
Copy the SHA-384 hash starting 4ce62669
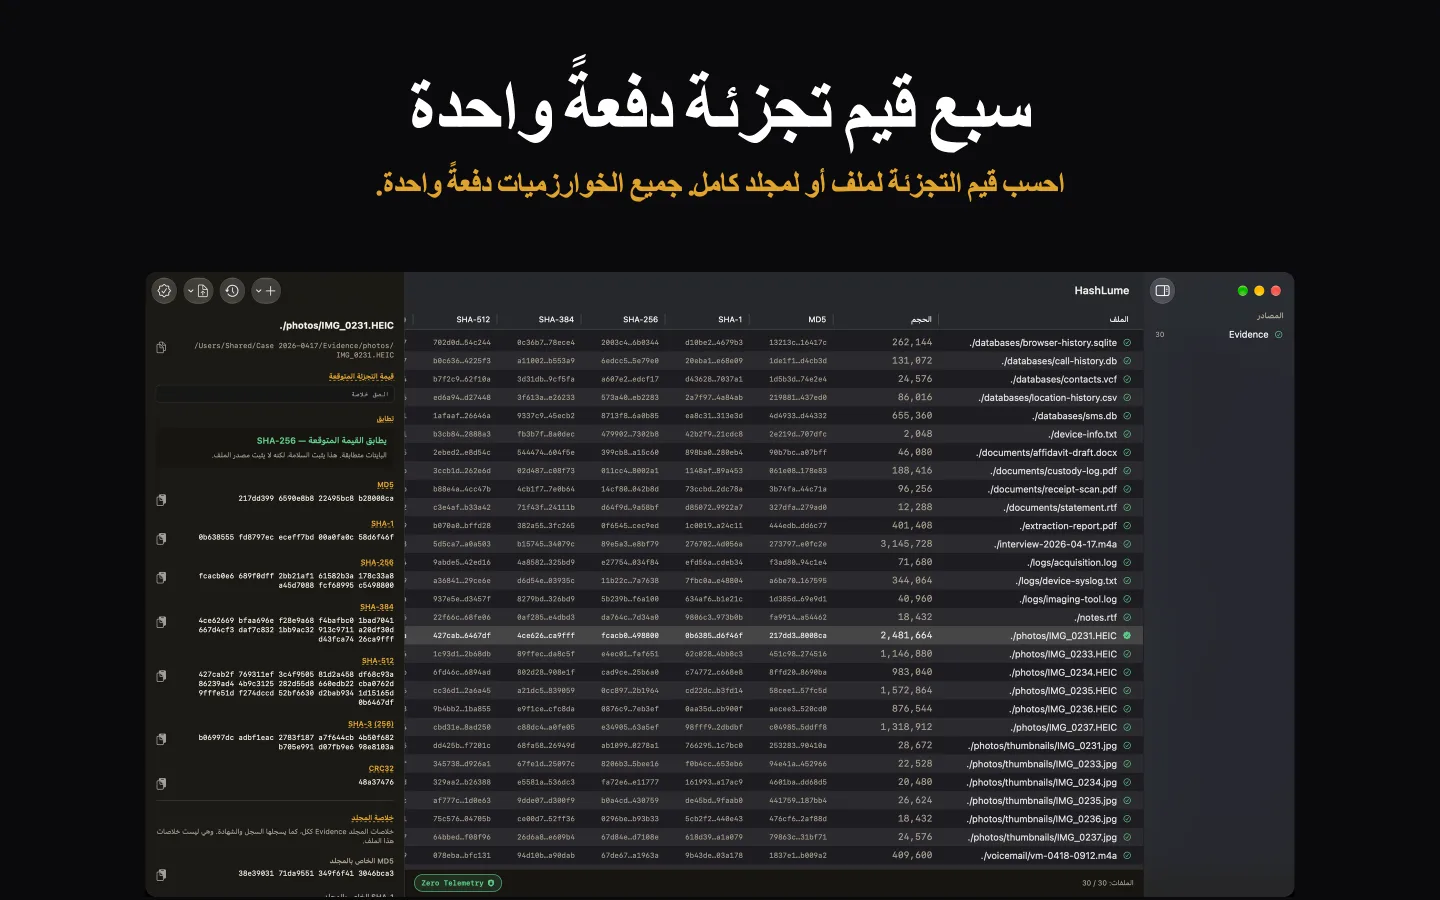161,622
